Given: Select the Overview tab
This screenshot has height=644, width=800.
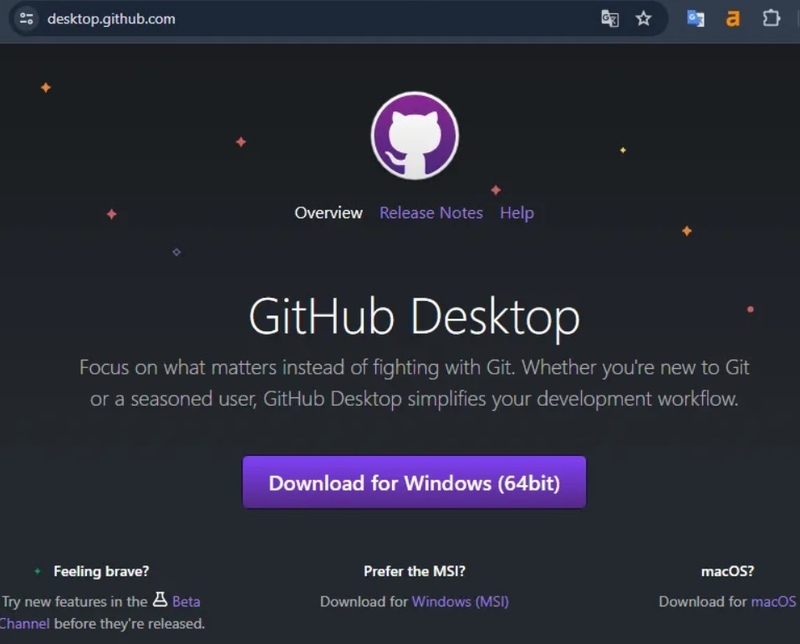Looking at the screenshot, I should (x=328, y=213).
